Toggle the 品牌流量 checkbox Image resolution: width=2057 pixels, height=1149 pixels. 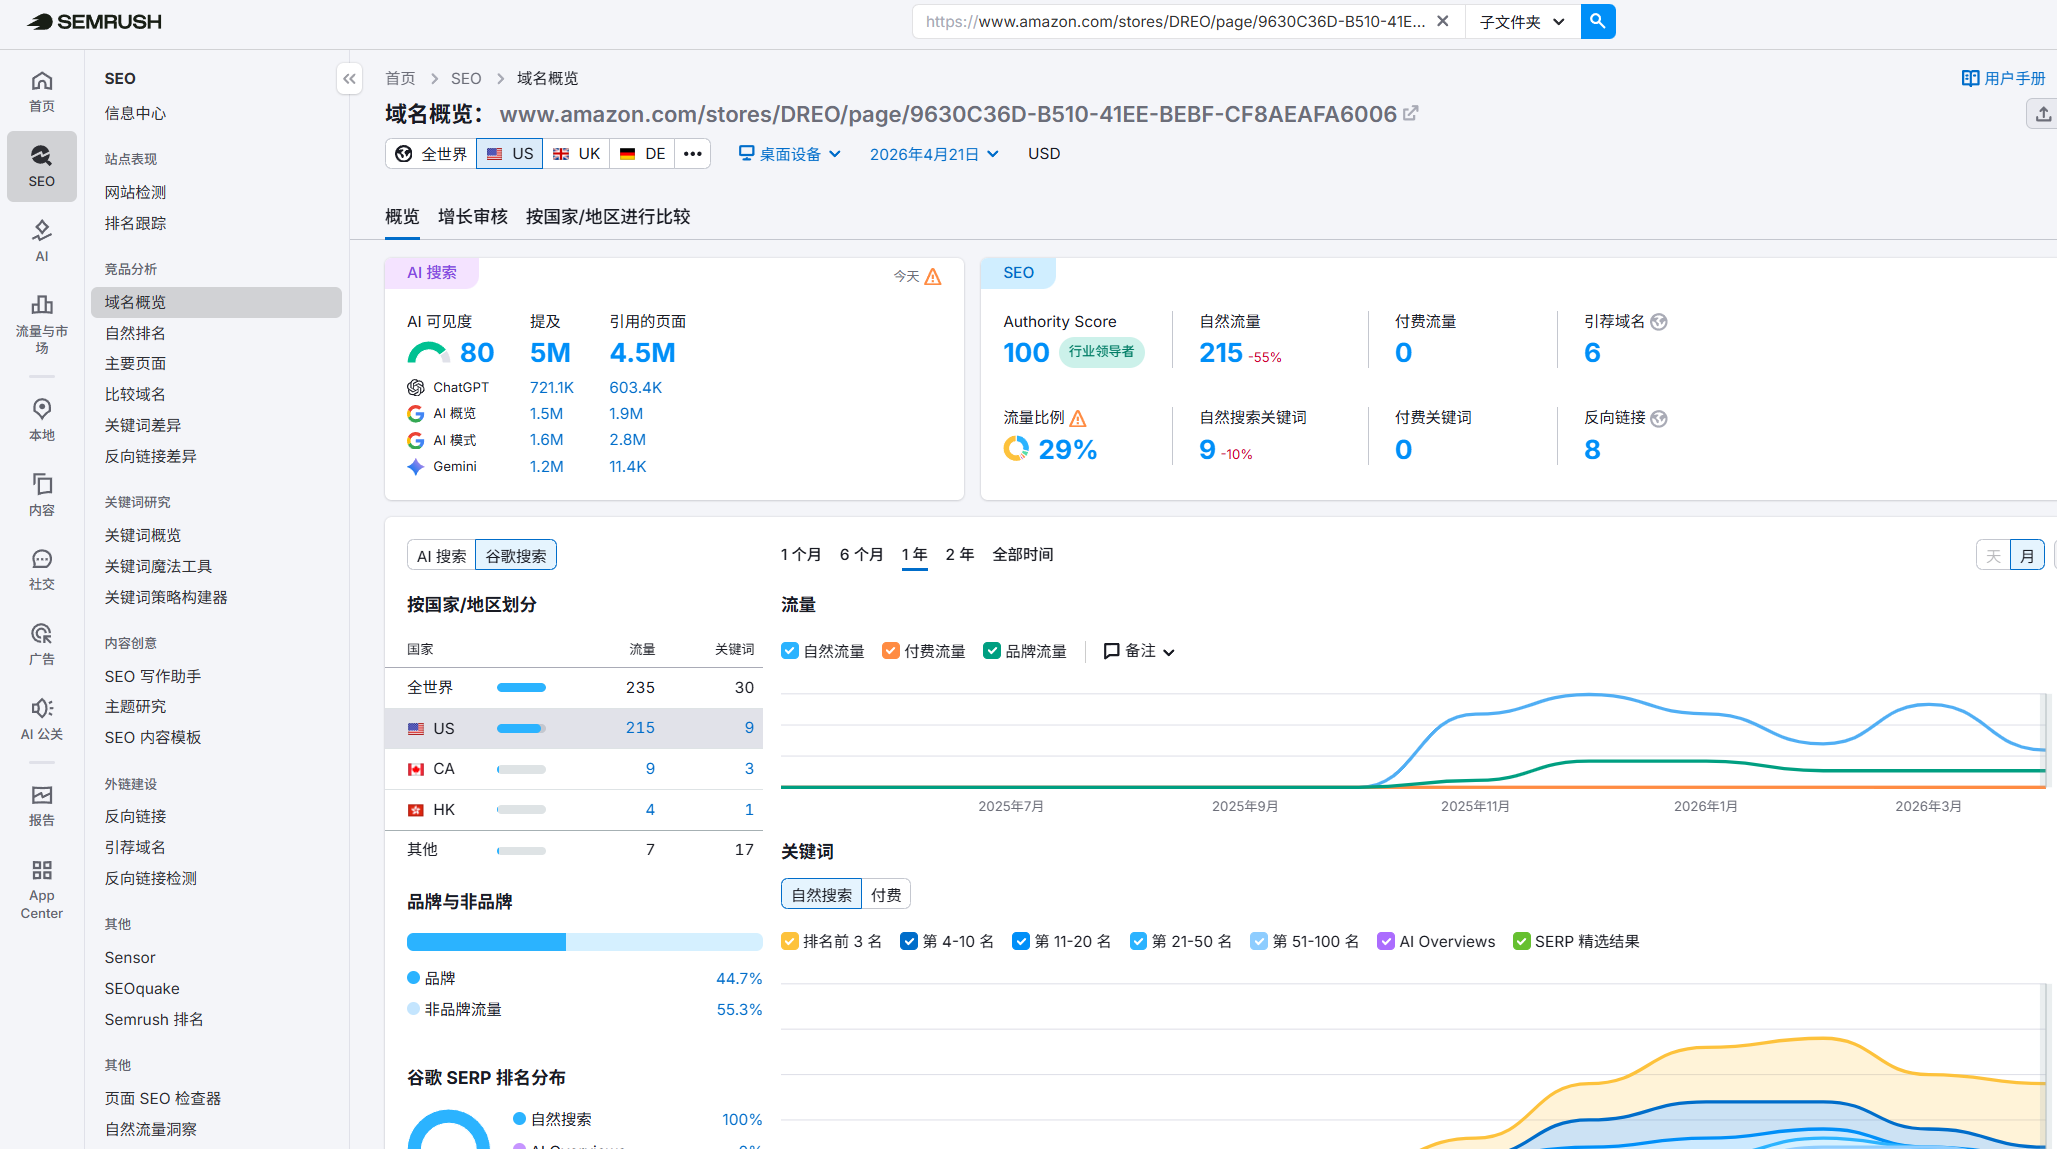tap(992, 651)
